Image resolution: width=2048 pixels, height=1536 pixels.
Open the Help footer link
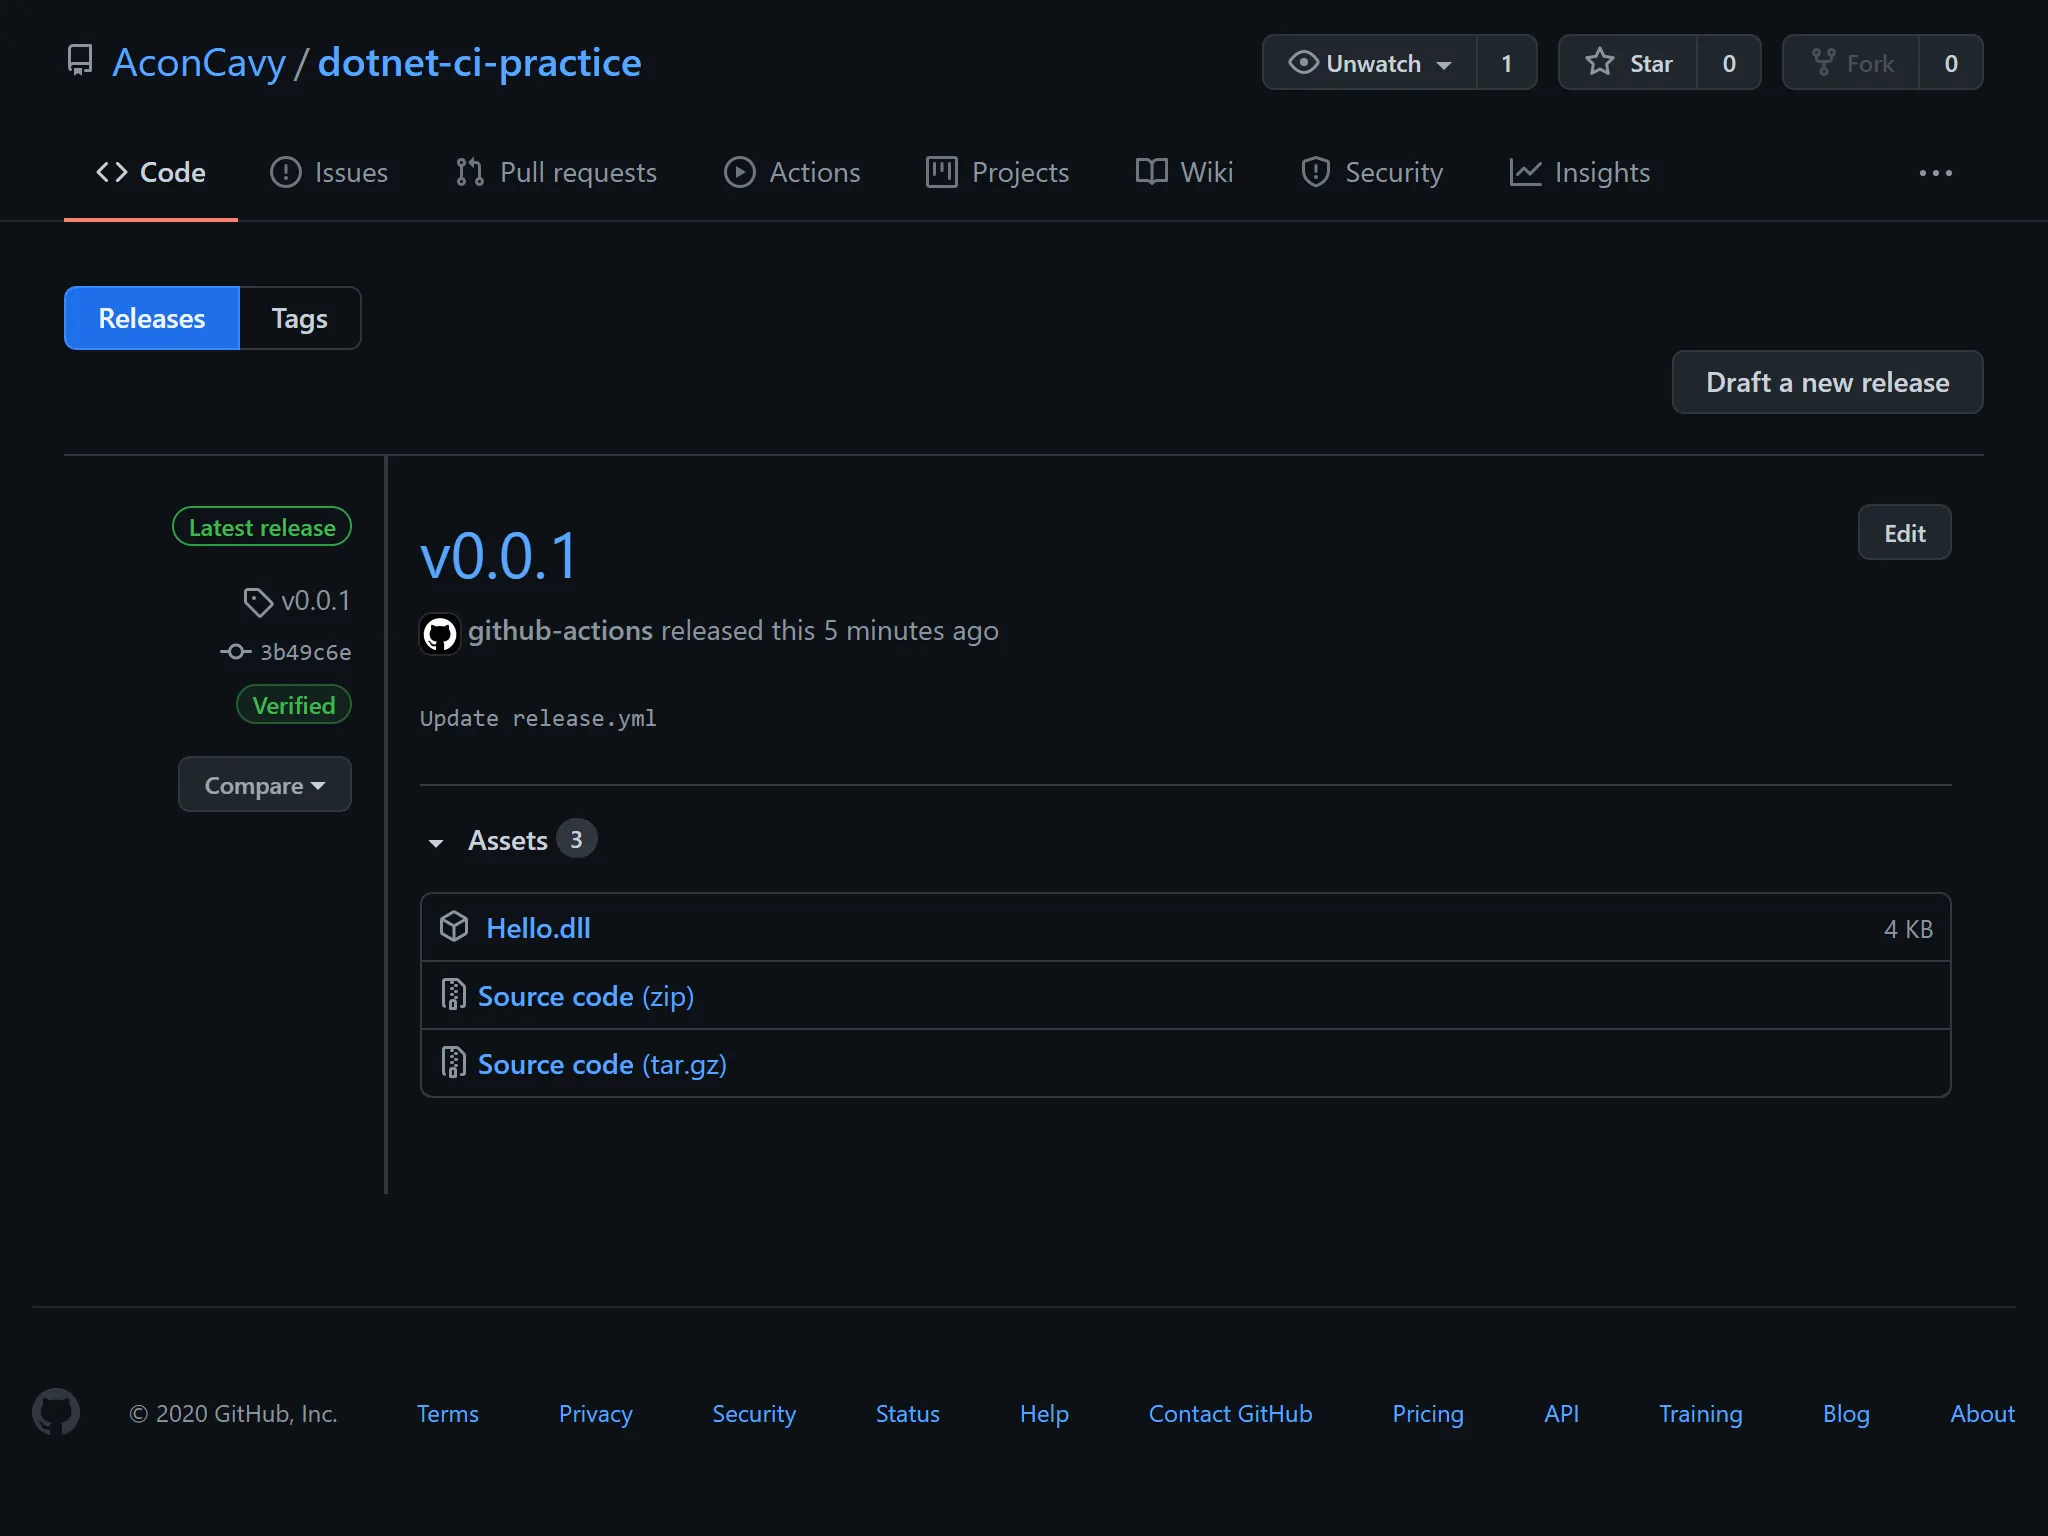pos(1044,1413)
